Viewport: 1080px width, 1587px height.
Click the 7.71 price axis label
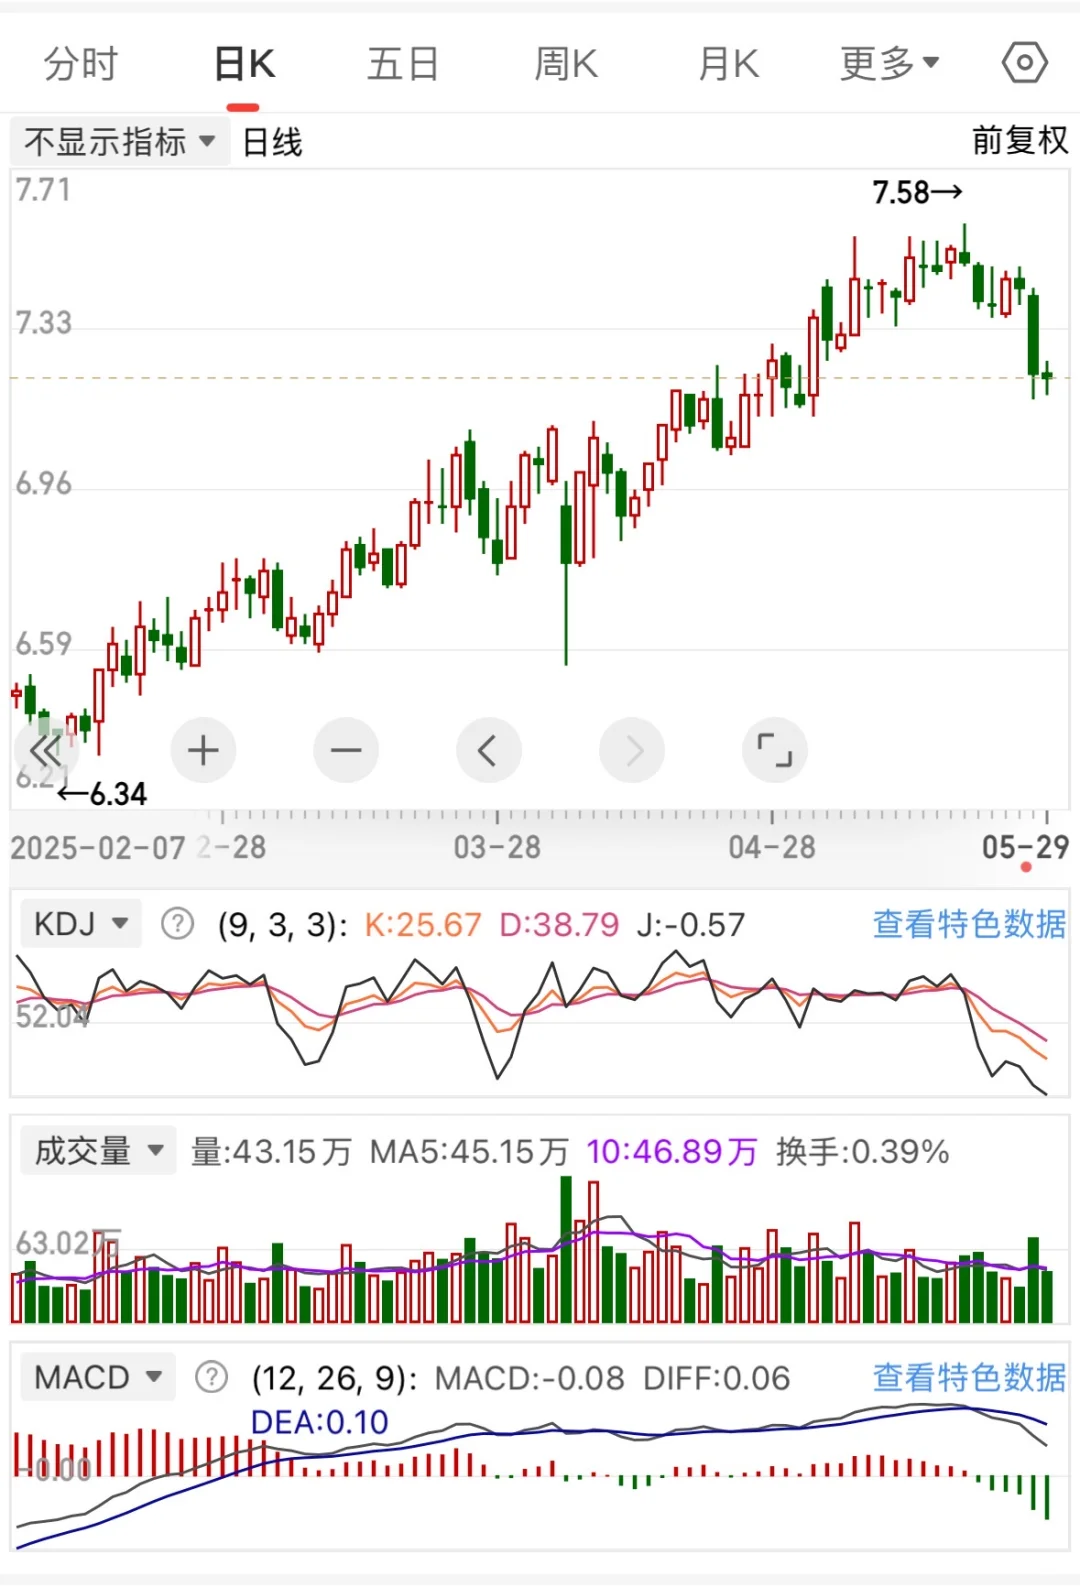pos(43,189)
